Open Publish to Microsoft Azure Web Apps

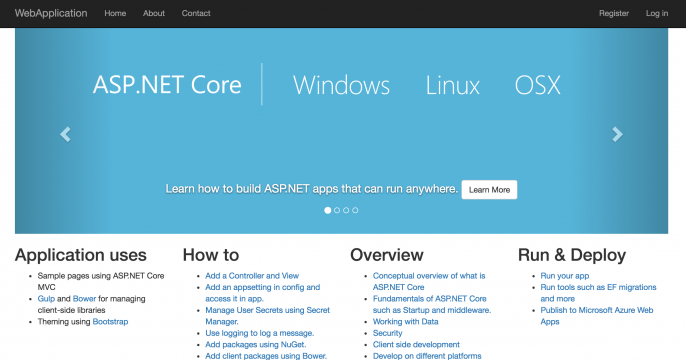(597, 316)
